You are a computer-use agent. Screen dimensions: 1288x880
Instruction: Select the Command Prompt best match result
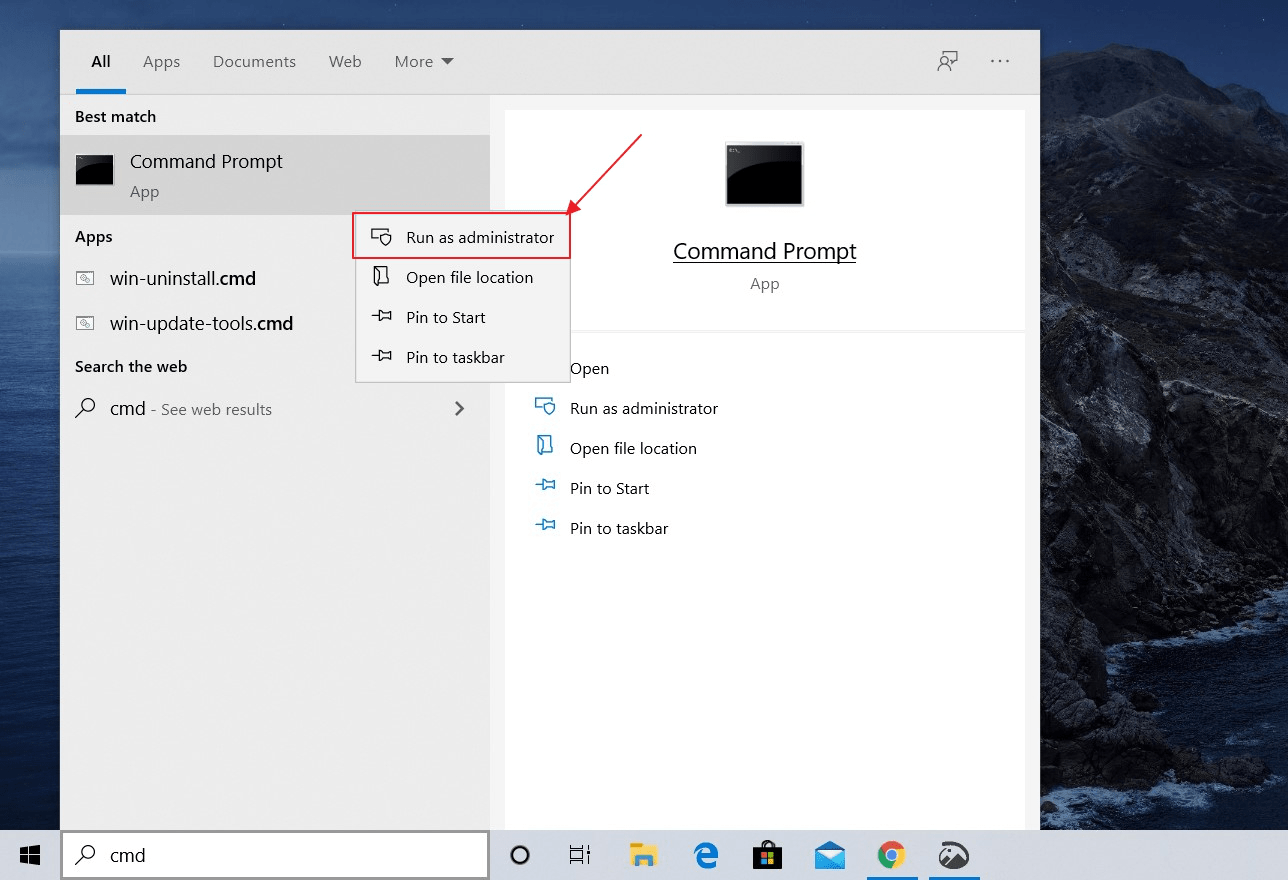[275, 175]
